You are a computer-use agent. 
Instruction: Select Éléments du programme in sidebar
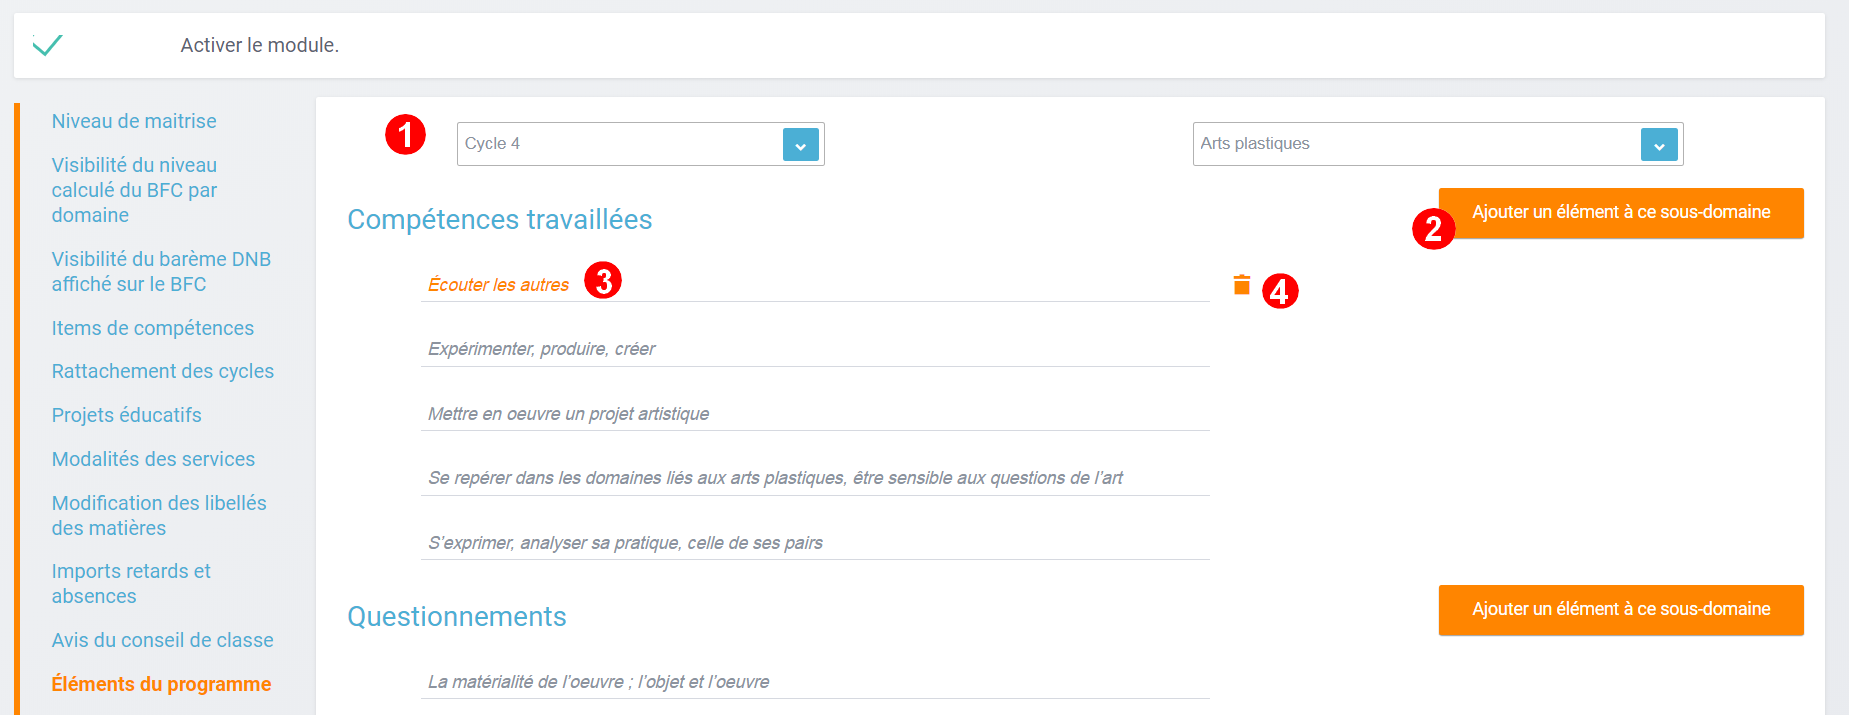[x=161, y=684]
